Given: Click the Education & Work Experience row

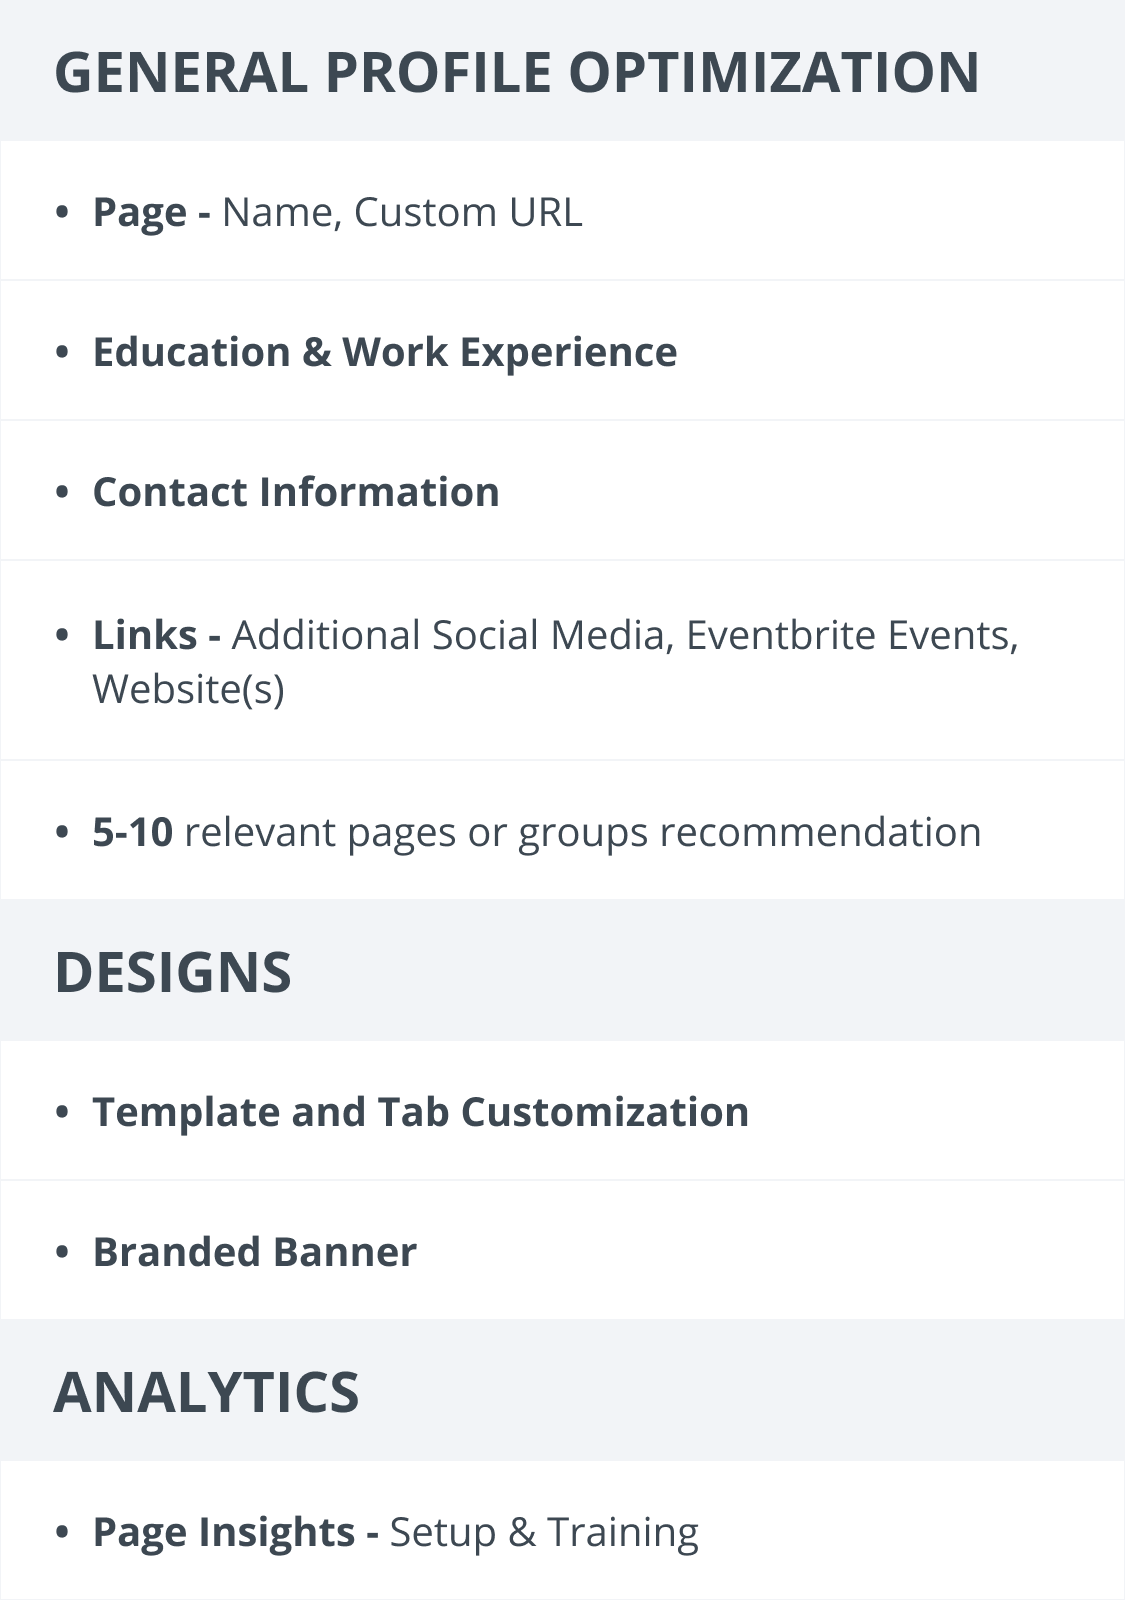Looking at the screenshot, I should click(x=562, y=351).
